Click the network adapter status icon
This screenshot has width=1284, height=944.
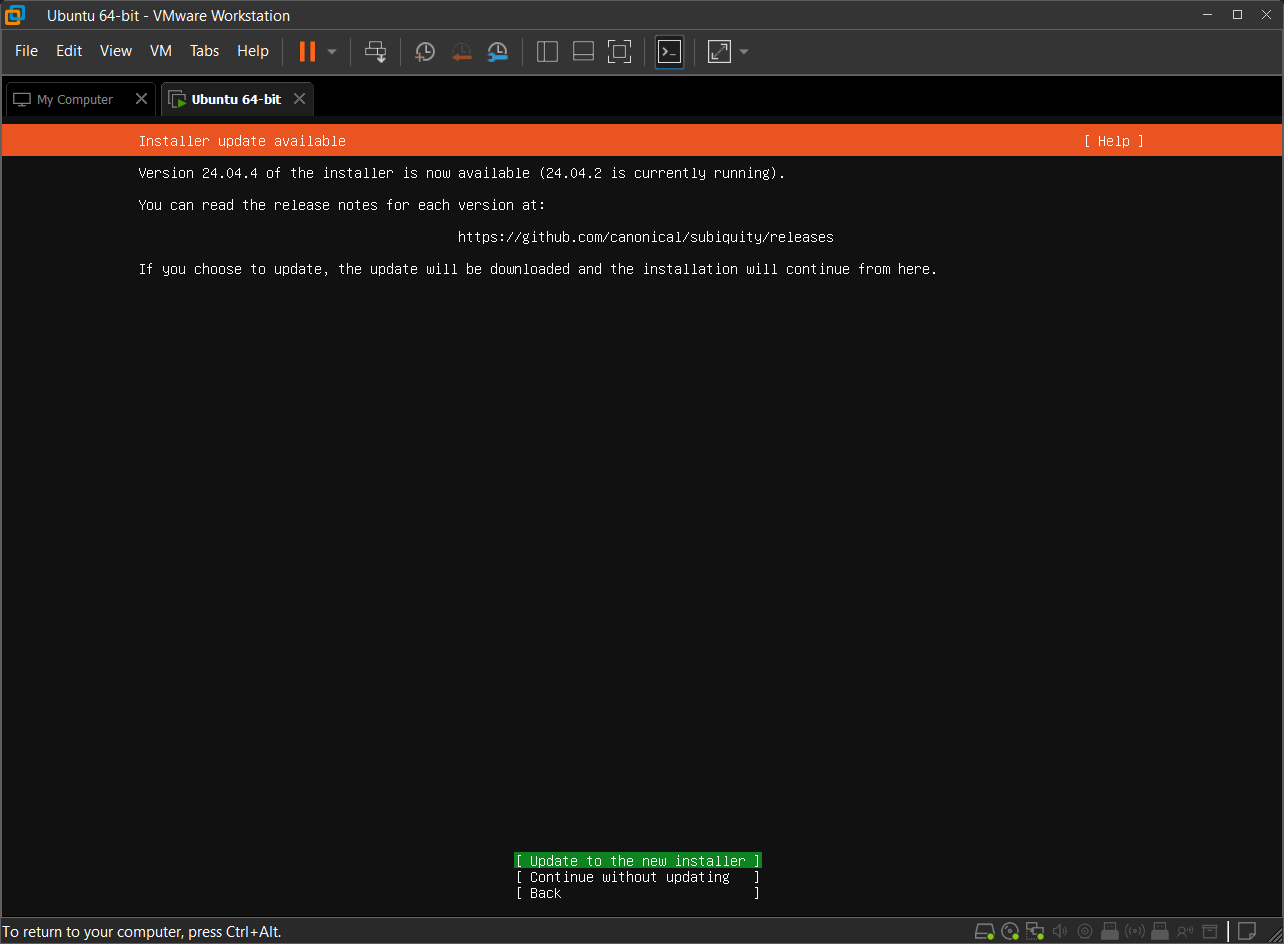pyautogui.click(x=1035, y=931)
